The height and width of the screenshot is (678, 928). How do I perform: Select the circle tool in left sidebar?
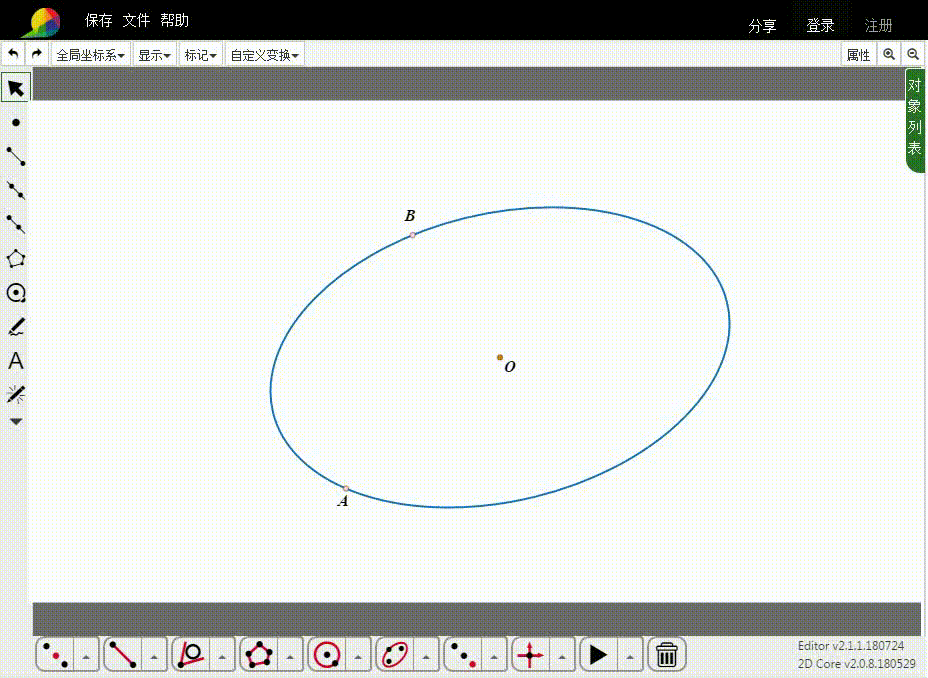[x=16, y=293]
